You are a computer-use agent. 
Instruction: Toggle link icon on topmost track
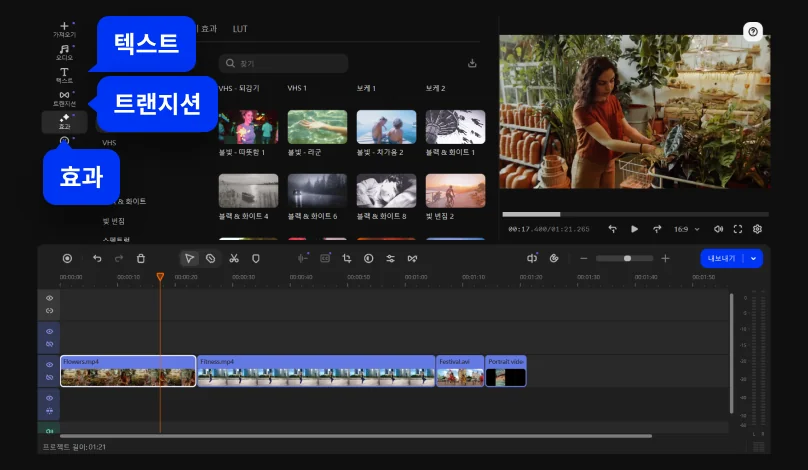(49, 311)
